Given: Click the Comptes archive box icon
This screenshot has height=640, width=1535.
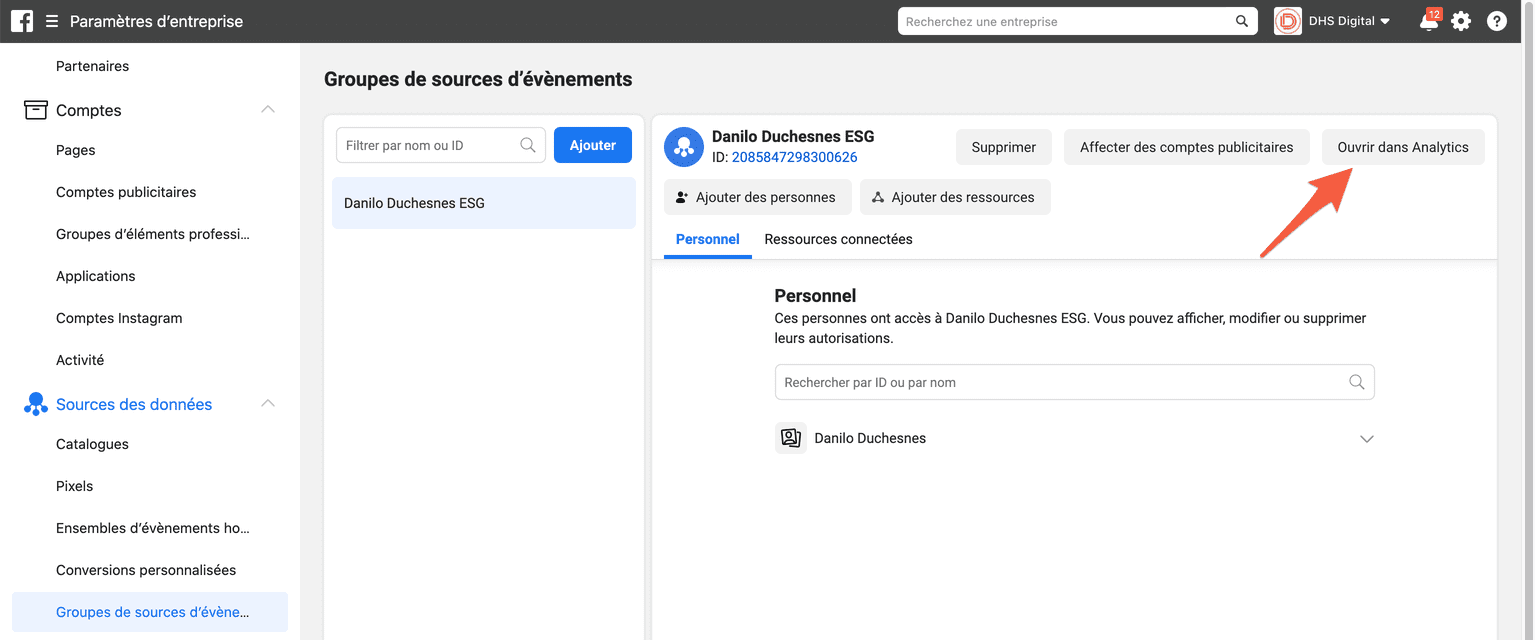Looking at the screenshot, I should click(36, 110).
